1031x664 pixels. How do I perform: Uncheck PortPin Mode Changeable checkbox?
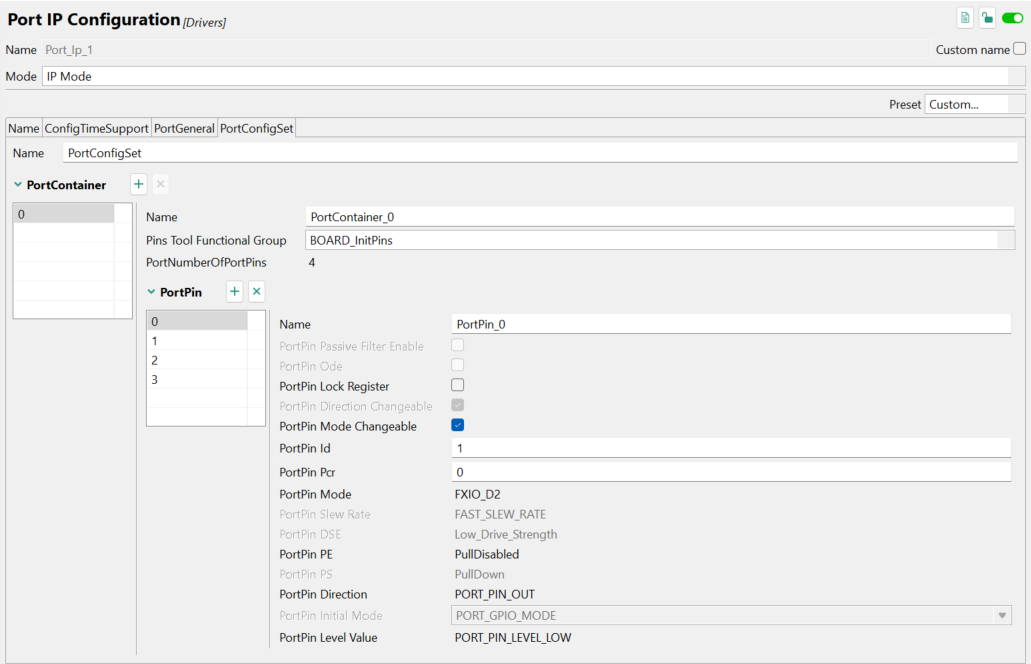458,425
